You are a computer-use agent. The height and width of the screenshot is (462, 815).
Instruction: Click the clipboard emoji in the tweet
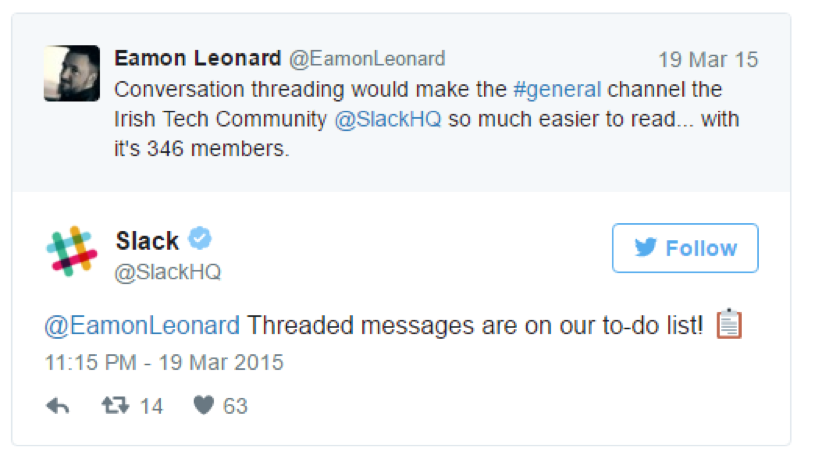pos(729,324)
